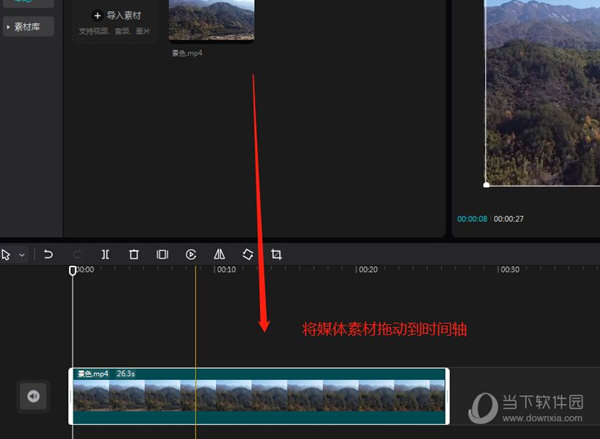Delete the selected clip with trash icon
Screen dimensions: 600x439
tap(134, 255)
